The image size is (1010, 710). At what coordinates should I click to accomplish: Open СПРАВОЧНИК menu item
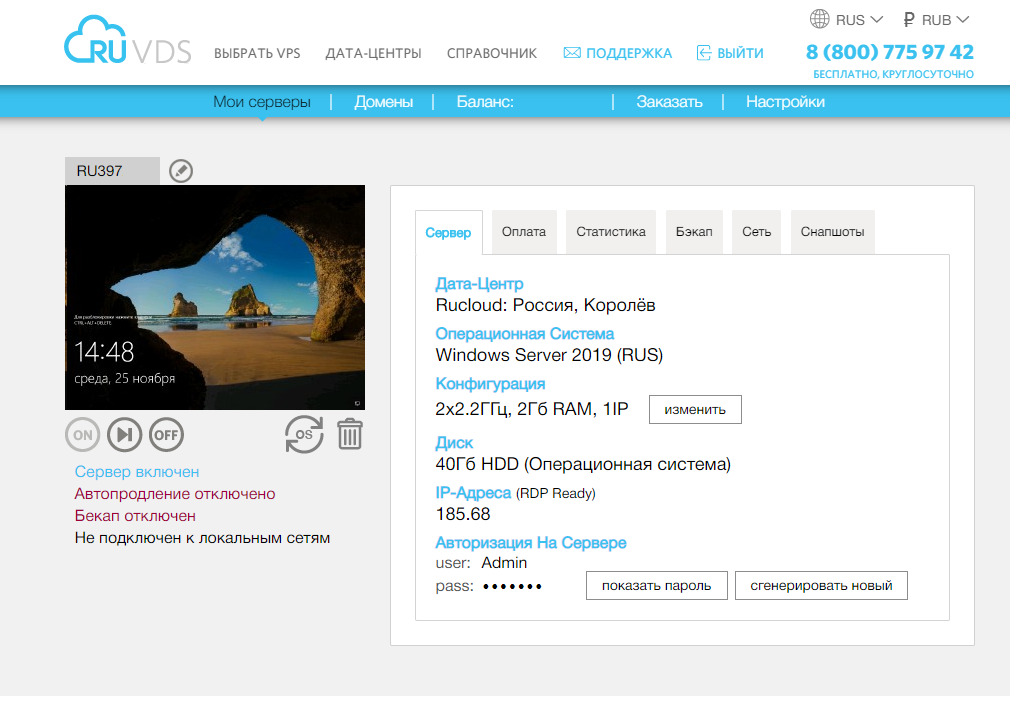(x=492, y=53)
